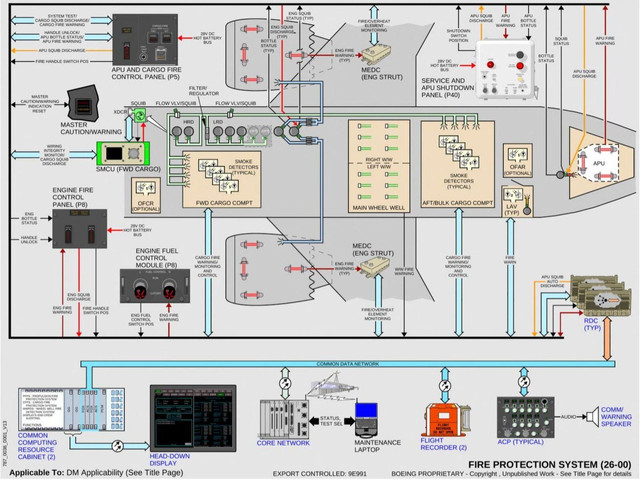The height and width of the screenshot is (480, 640).
Task: Open the Flight Recorder (2) link
Action: click(x=444, y=444)
